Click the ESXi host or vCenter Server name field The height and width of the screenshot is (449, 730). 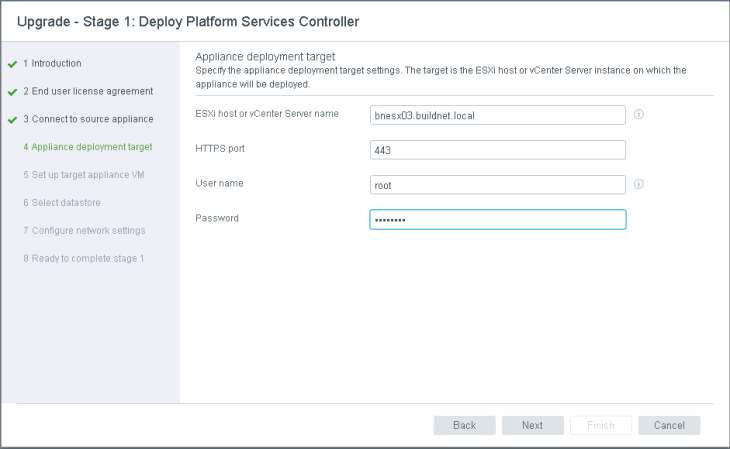(497, 115)
